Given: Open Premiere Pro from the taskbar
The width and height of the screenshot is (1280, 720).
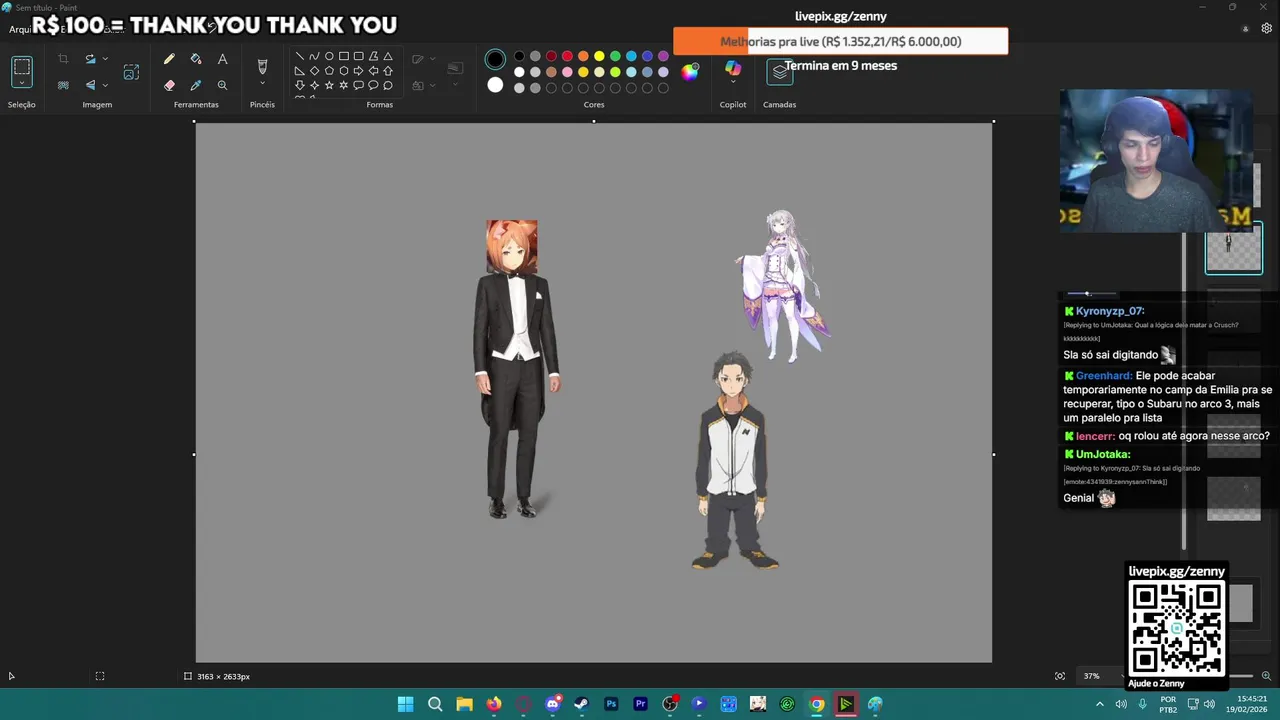Looking at the screenshot, I should (x=640, y=704).
